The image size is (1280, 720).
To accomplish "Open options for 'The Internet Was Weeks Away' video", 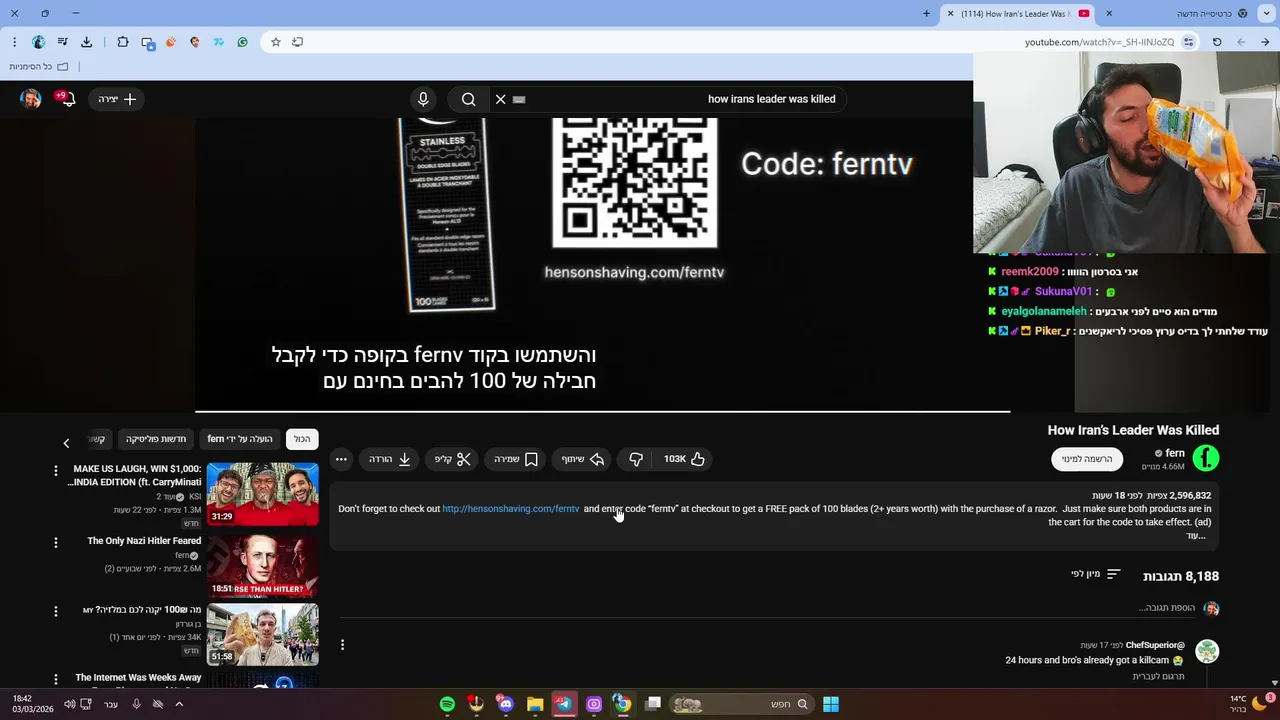I will click(56, 679).
